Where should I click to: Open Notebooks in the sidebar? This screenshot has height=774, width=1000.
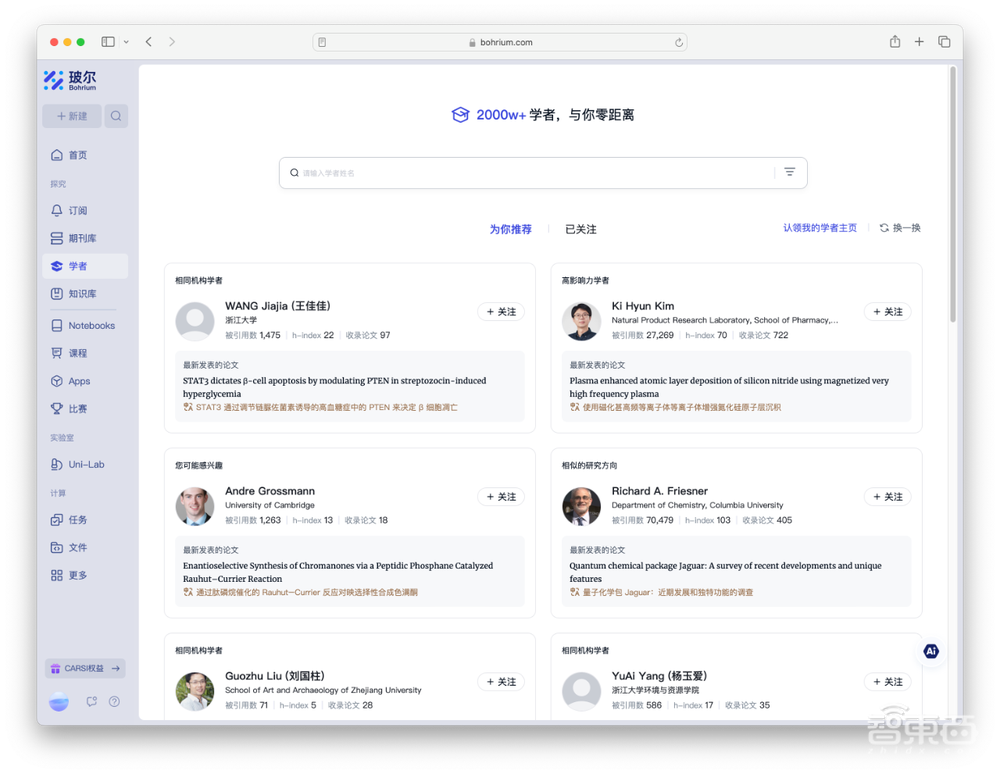pyautogui.click(x=91, y=326)
